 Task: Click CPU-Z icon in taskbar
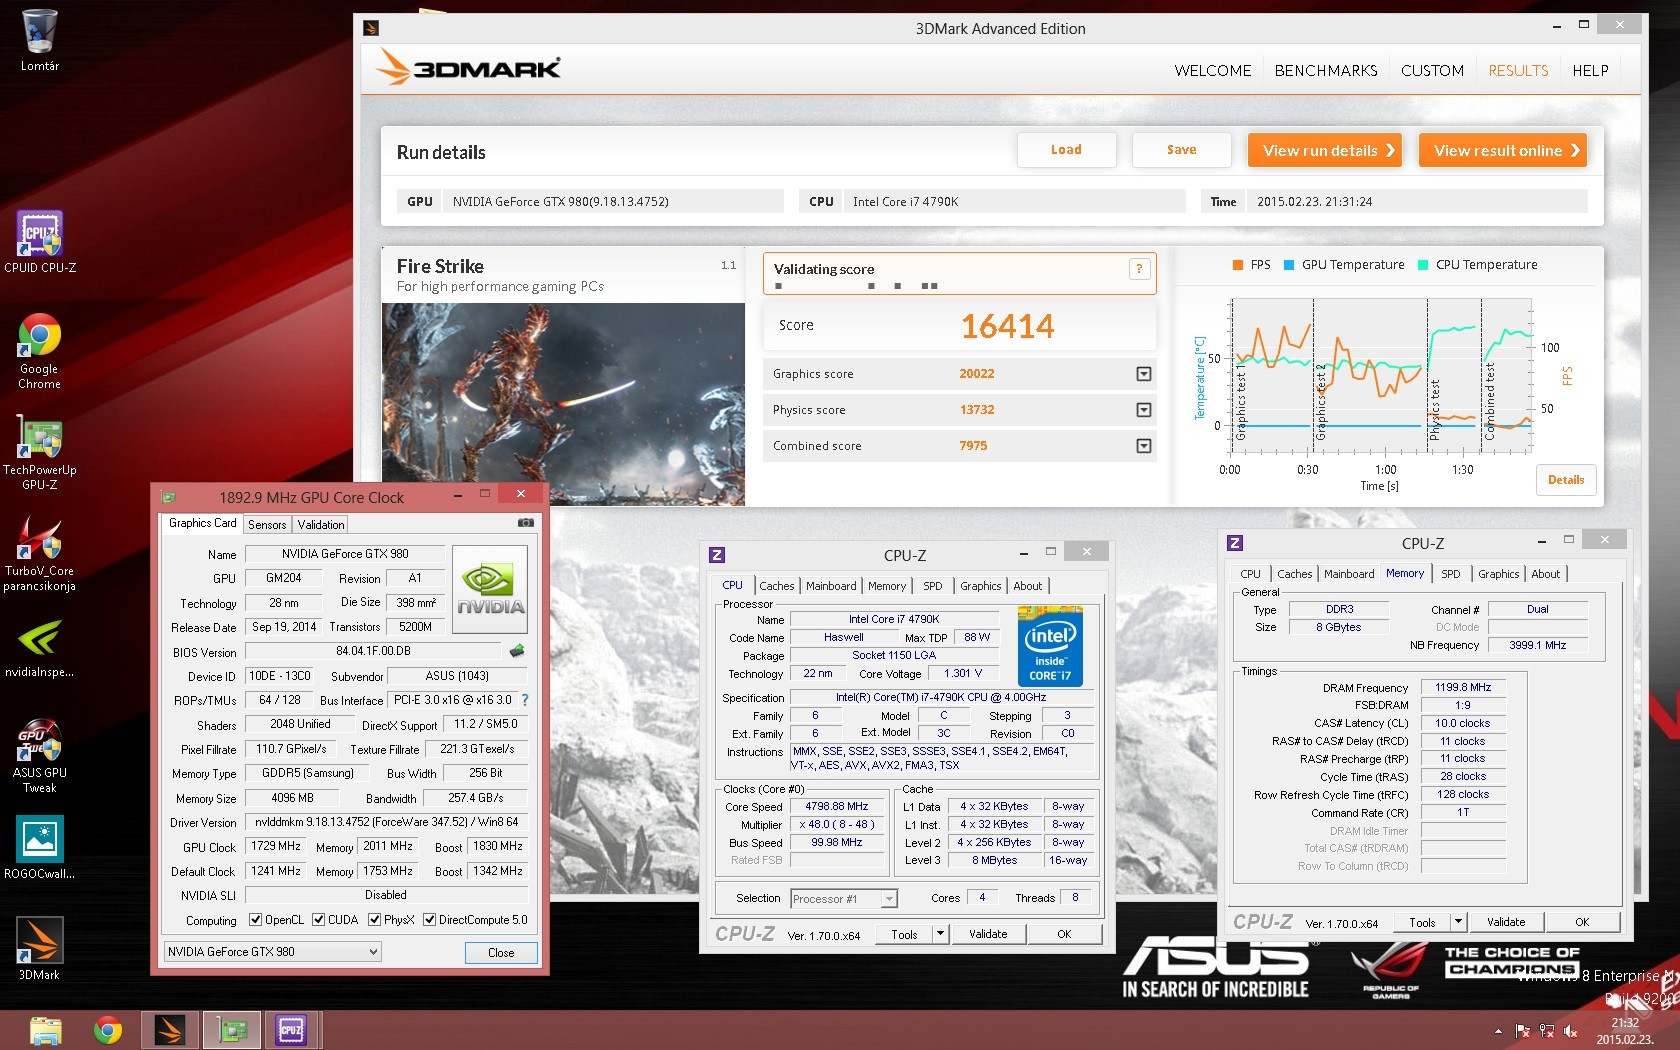[291, 1030]
